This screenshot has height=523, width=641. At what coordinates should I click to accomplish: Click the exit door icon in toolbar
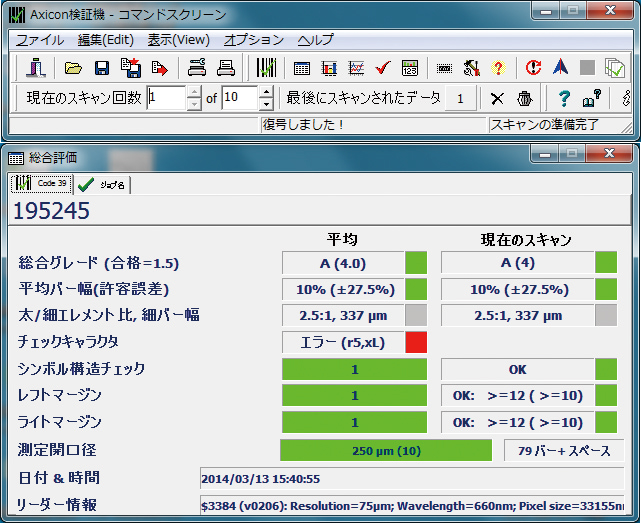pyautogui.click(x=37, y=68)
